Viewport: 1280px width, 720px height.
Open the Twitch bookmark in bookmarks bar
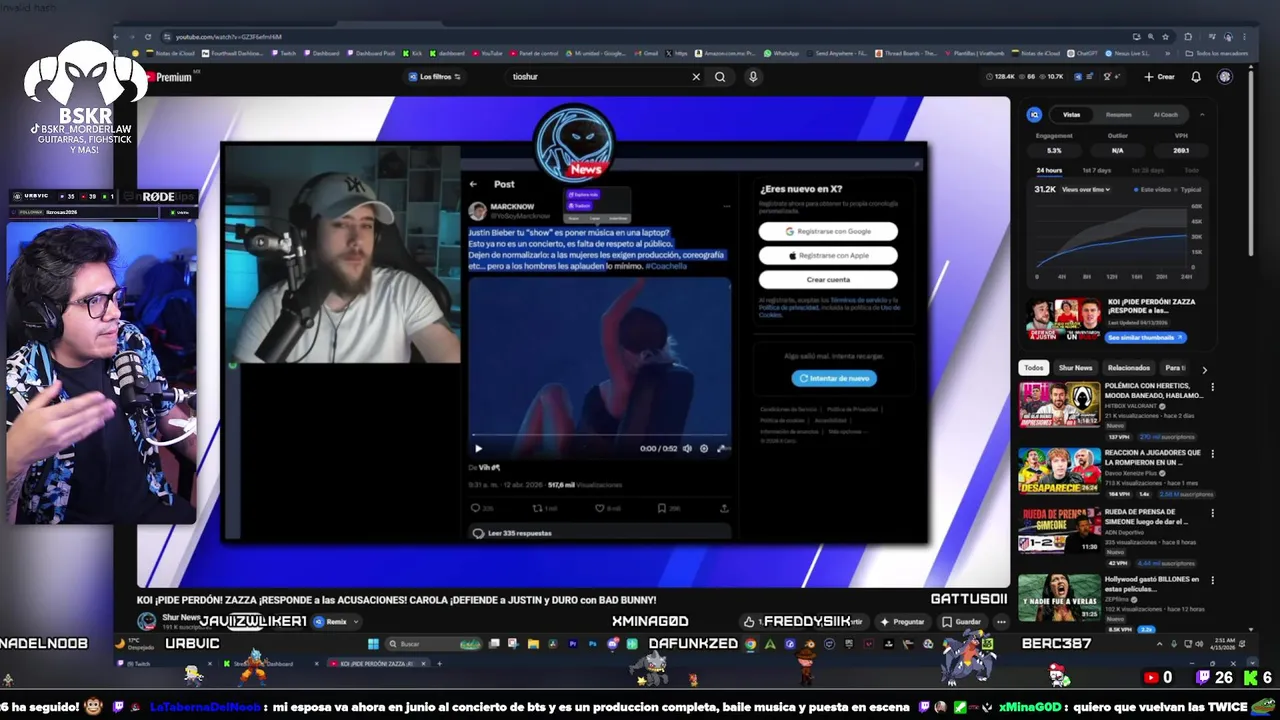284,53
